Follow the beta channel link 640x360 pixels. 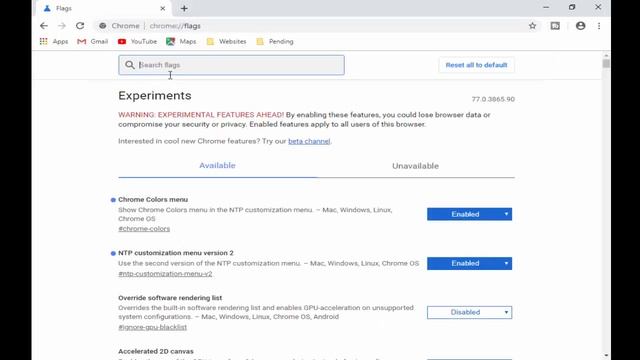click(x=309, y=141)
